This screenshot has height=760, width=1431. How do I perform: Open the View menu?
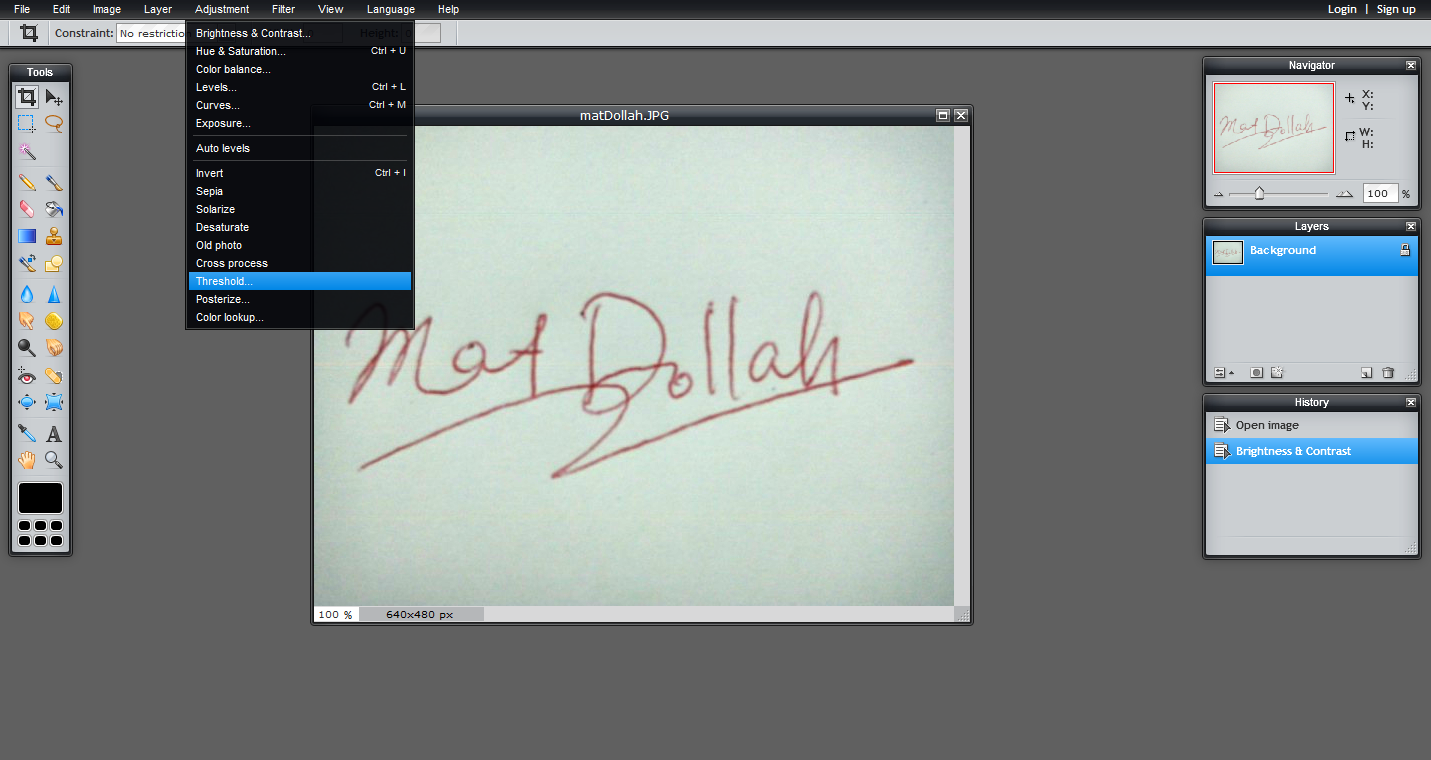point(331,9)
